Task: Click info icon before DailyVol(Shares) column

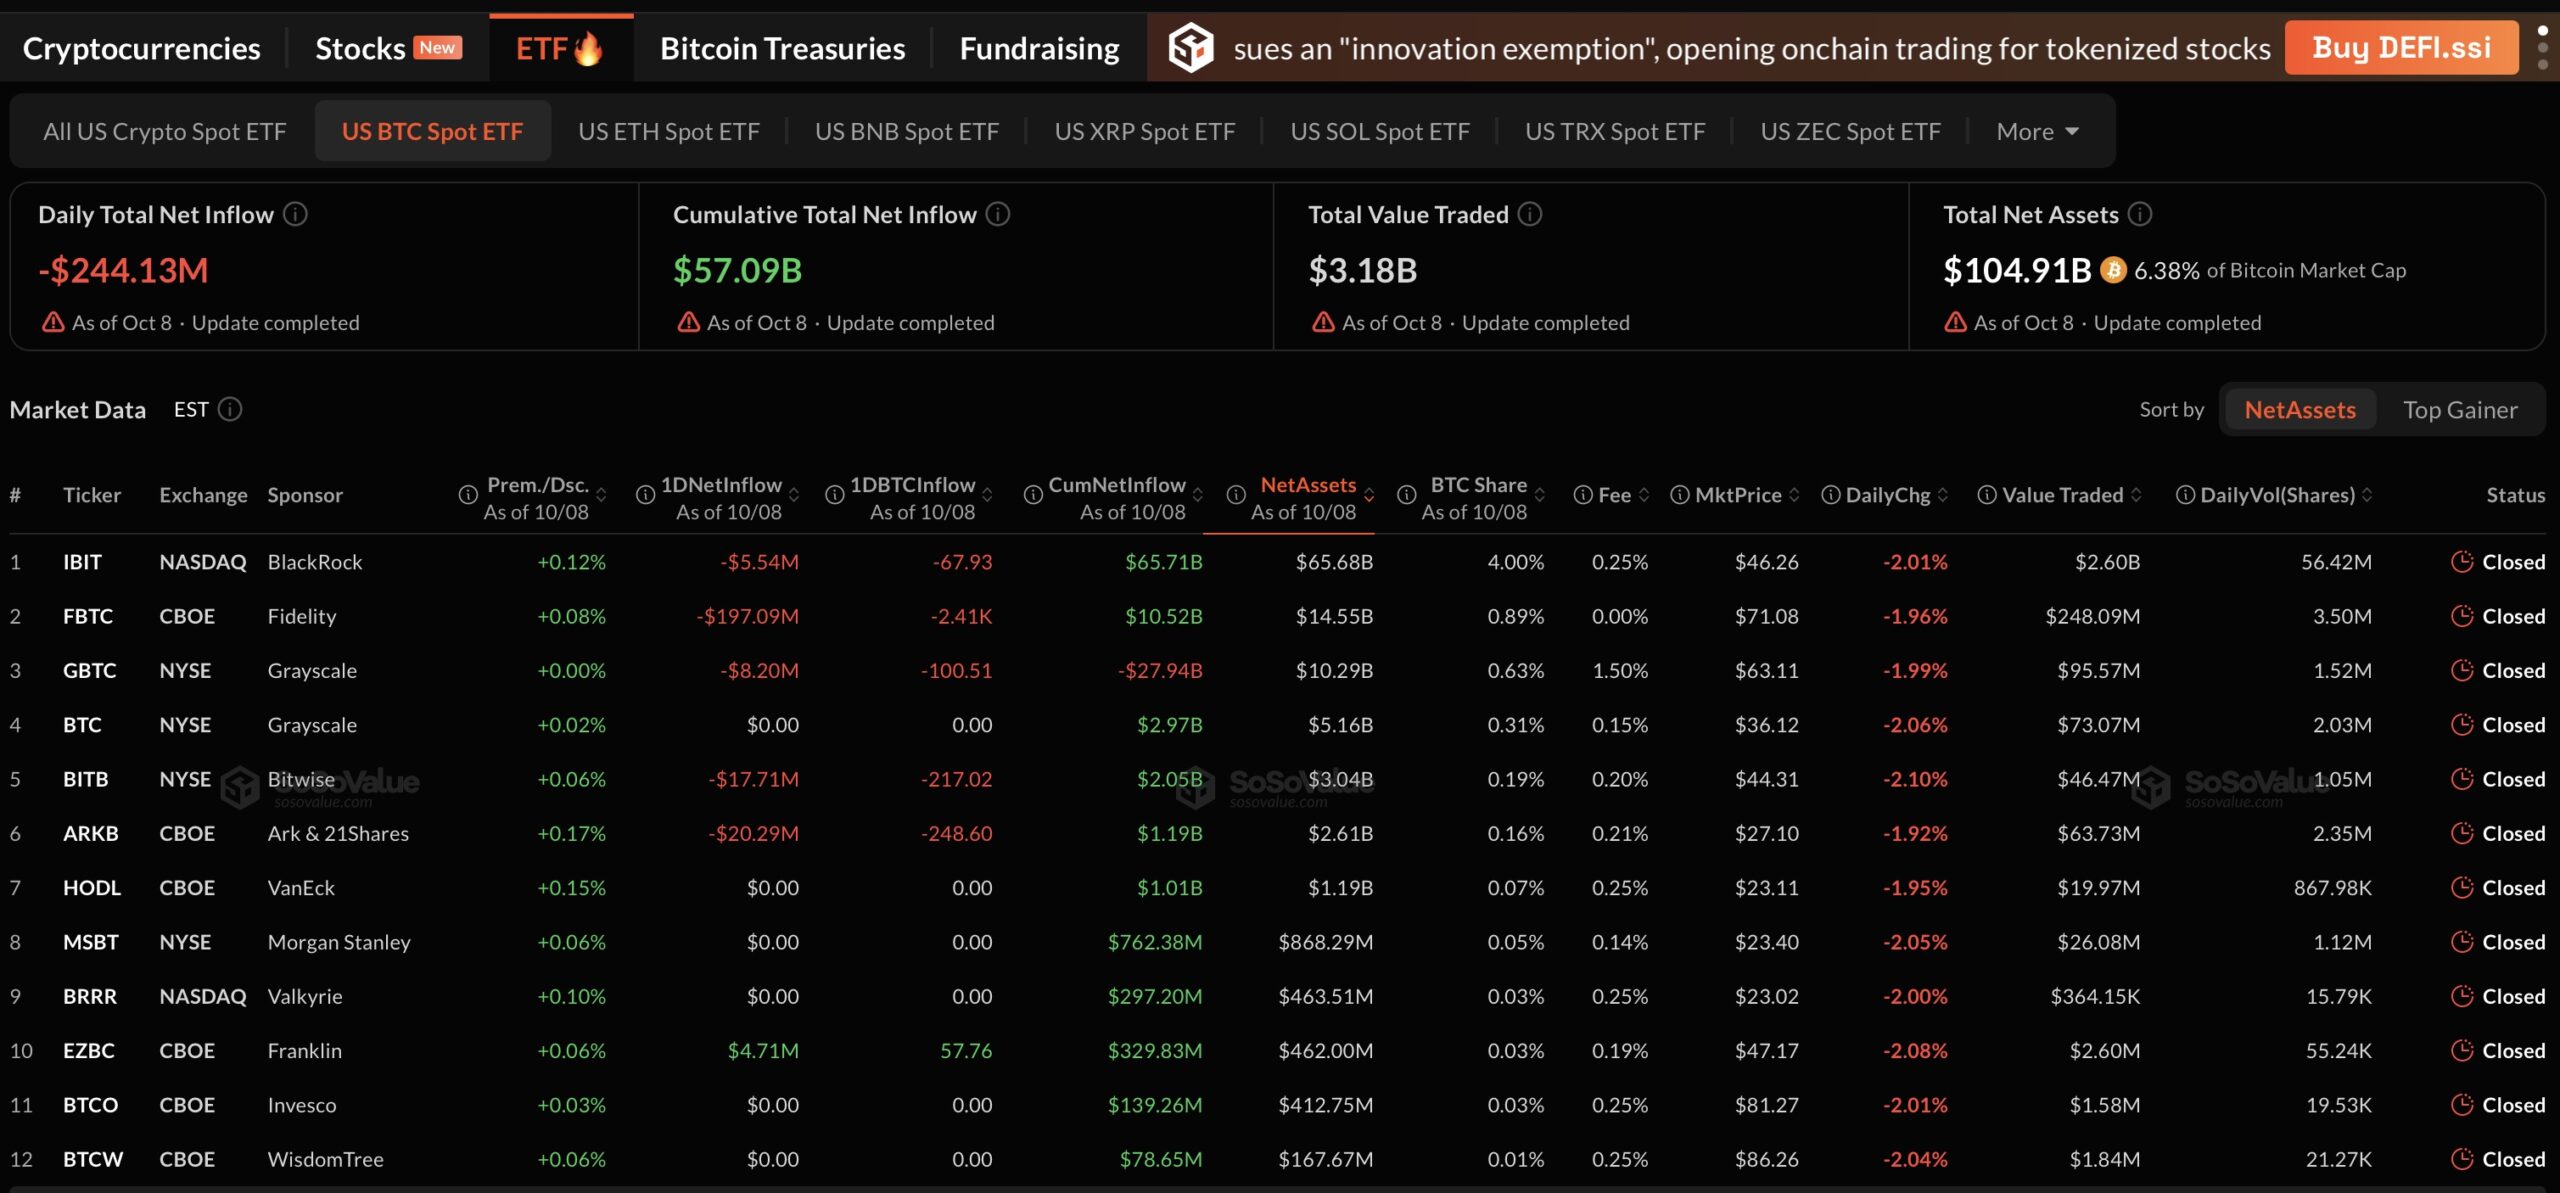Action: point(2186,494)
